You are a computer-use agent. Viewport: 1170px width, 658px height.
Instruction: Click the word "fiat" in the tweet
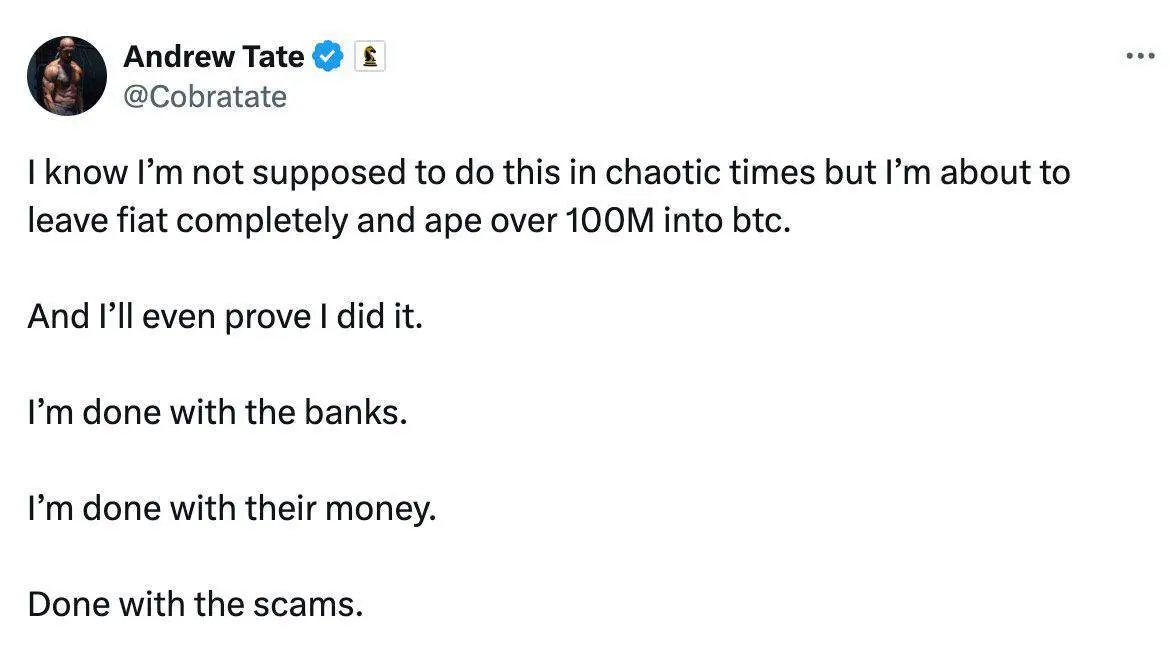[142, 221]
